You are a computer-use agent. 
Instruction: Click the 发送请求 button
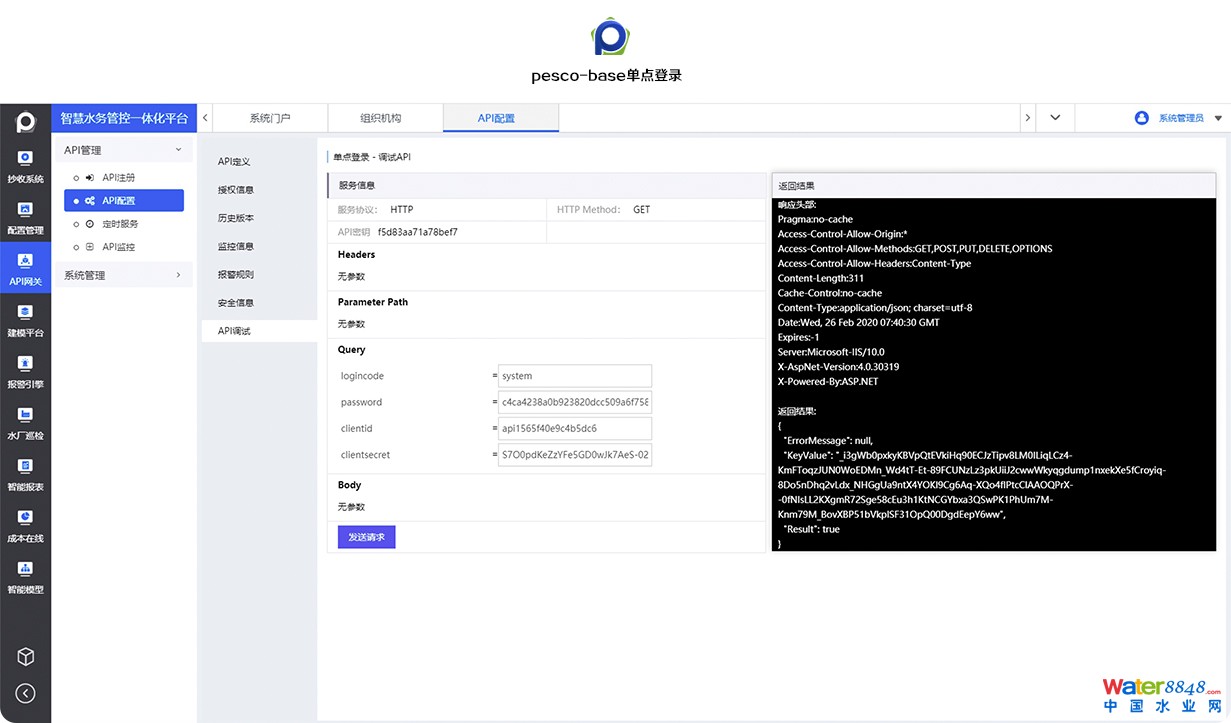pyautogui.click(x=367, y=537)
